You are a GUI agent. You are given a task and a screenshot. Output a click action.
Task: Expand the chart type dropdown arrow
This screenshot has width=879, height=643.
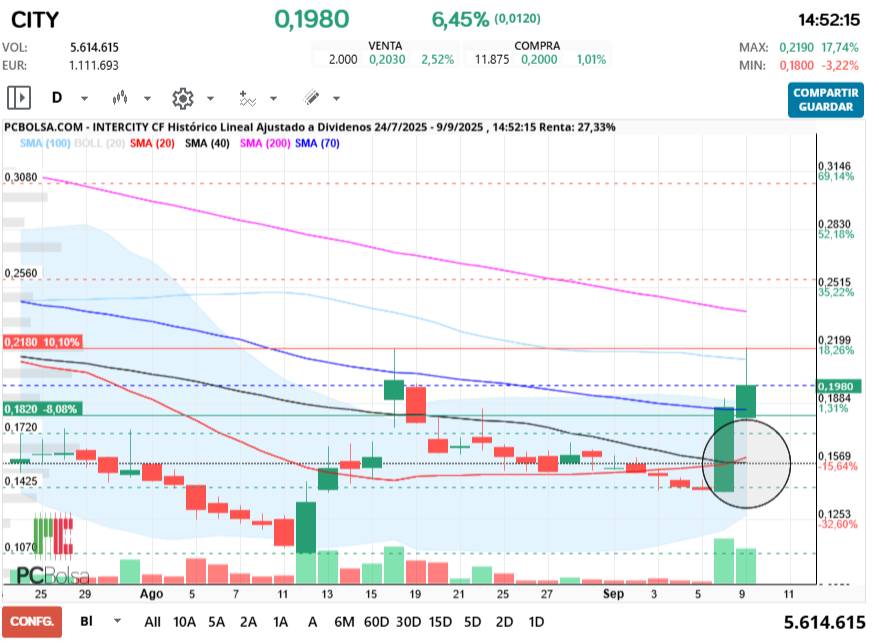[x=147, y=99]
